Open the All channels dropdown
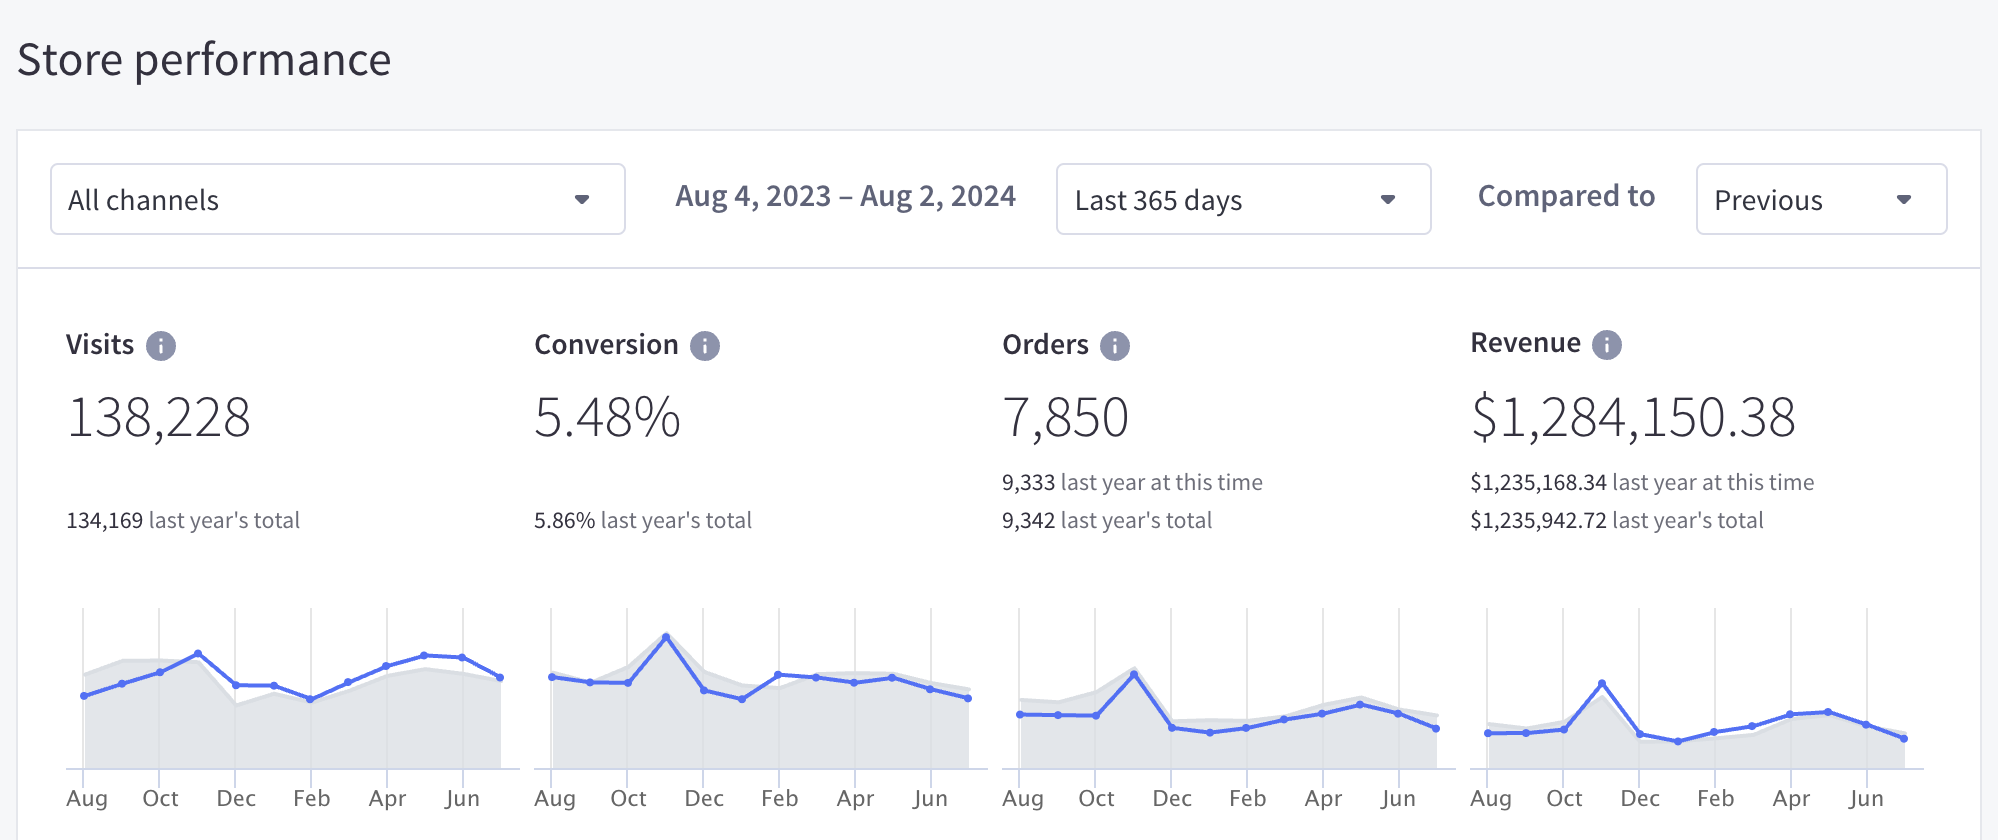Viewport: 1998px width, 840px height. [x=338, y=200]
